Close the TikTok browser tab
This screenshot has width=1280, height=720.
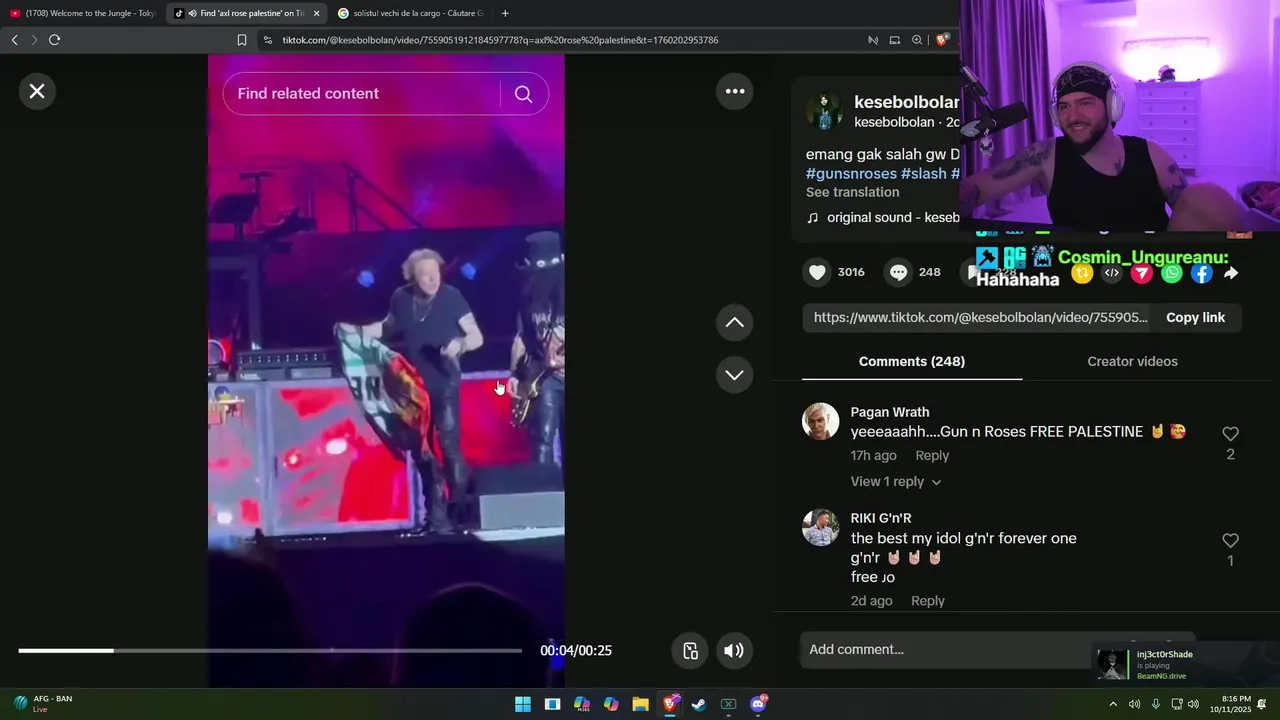(x=317, y=13)
